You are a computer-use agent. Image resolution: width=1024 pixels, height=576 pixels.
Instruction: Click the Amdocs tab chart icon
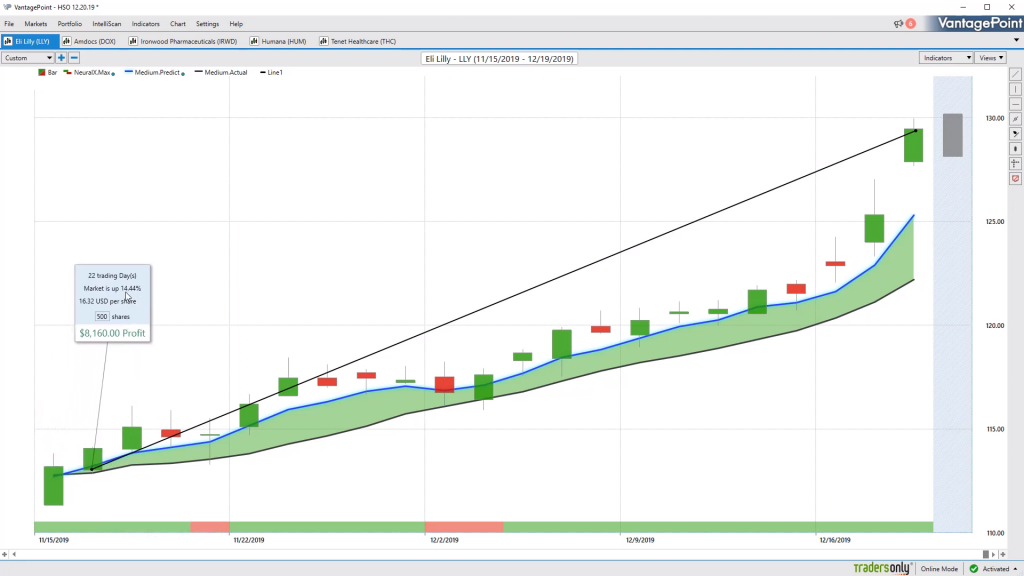point(66,41)
